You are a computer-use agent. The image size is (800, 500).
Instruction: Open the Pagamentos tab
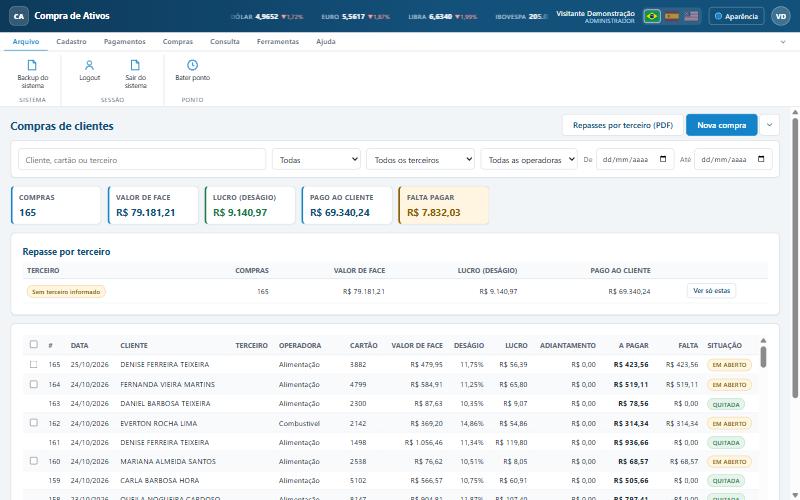point(124,42)
